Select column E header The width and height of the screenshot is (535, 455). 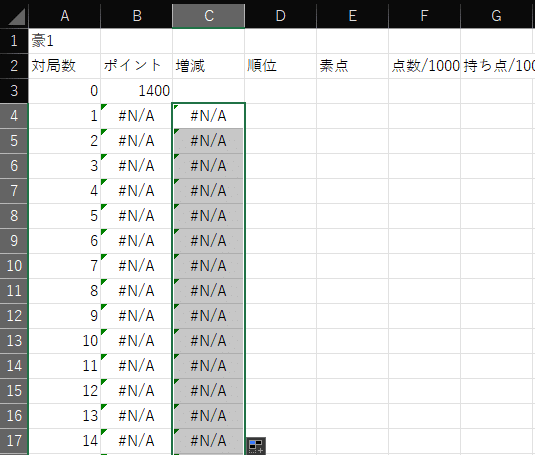pyautogui.click(x=352, y=16)
